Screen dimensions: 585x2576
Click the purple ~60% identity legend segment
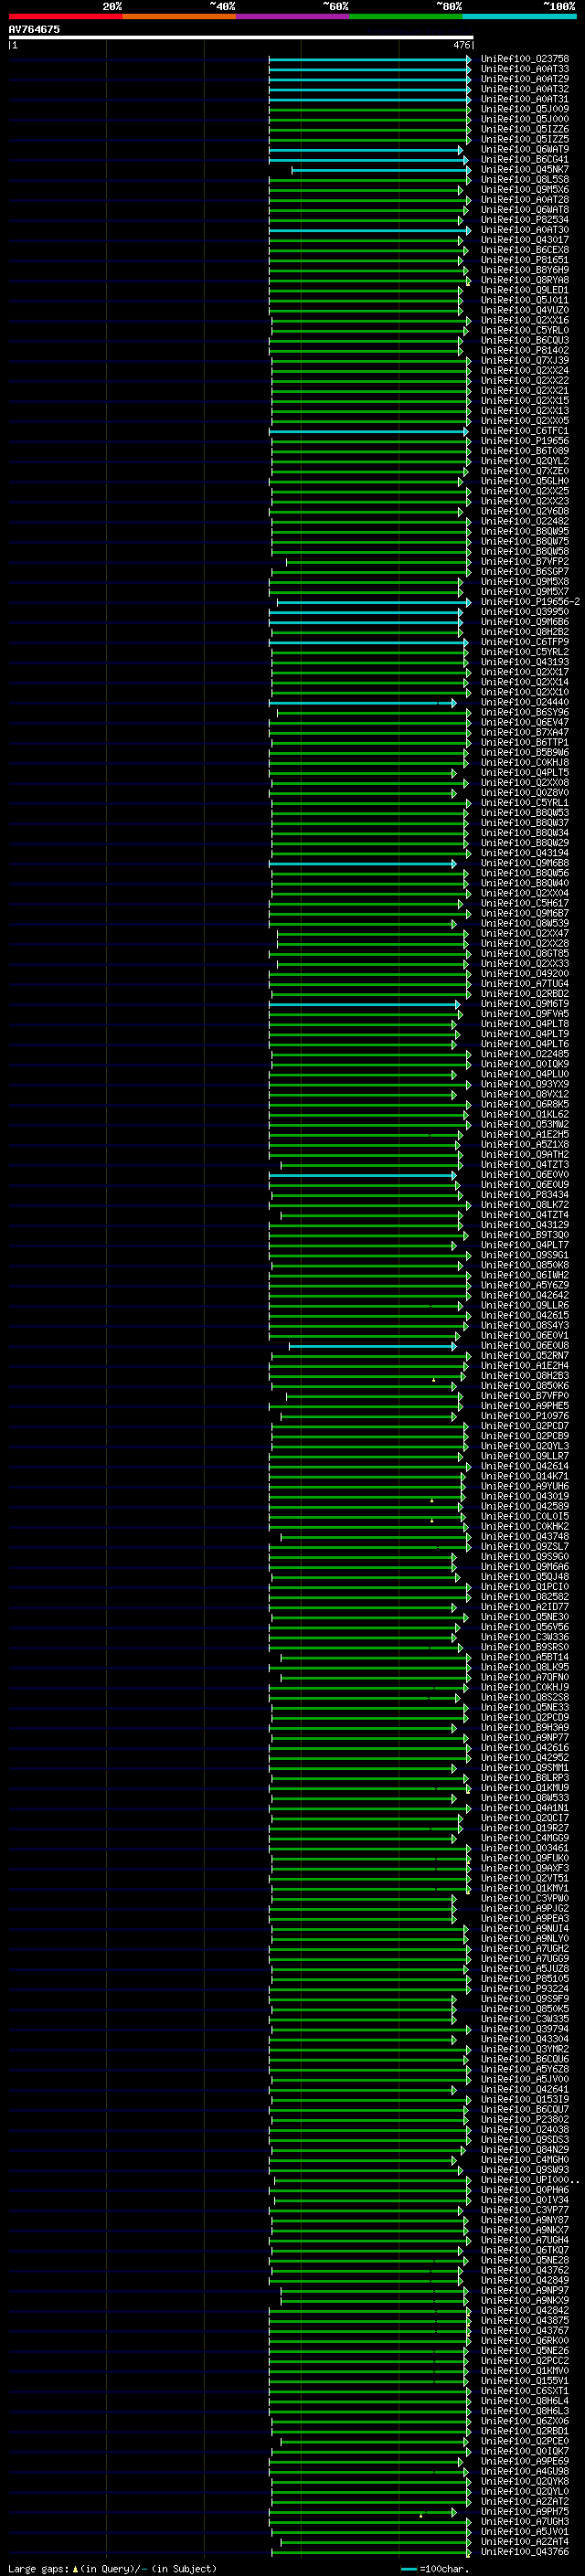pyautogui.click(x=293, y=16)
